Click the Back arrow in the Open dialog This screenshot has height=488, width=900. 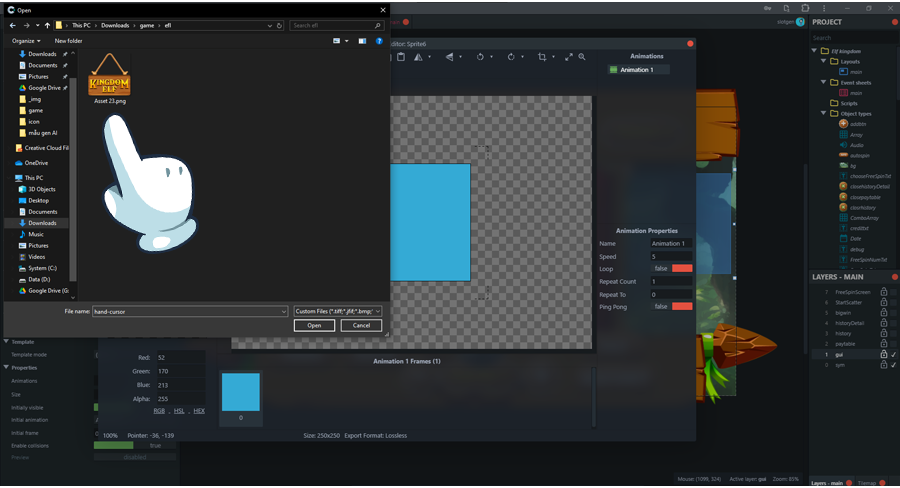[13, 25]
